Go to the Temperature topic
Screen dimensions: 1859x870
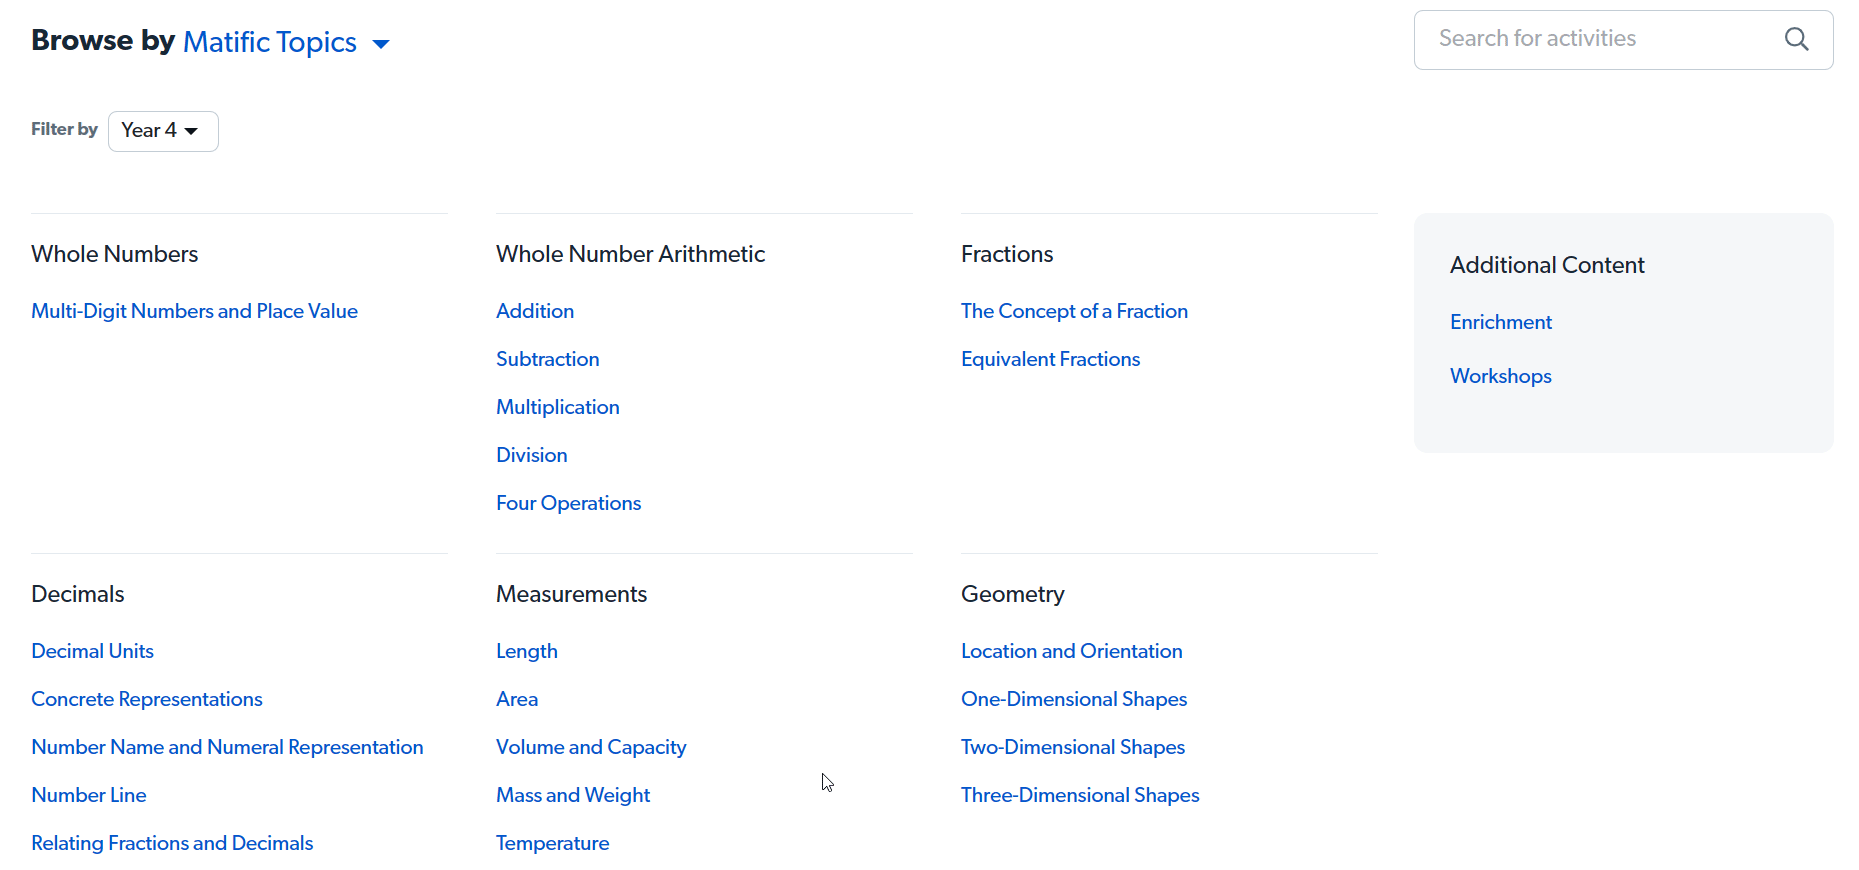[552, 843]
